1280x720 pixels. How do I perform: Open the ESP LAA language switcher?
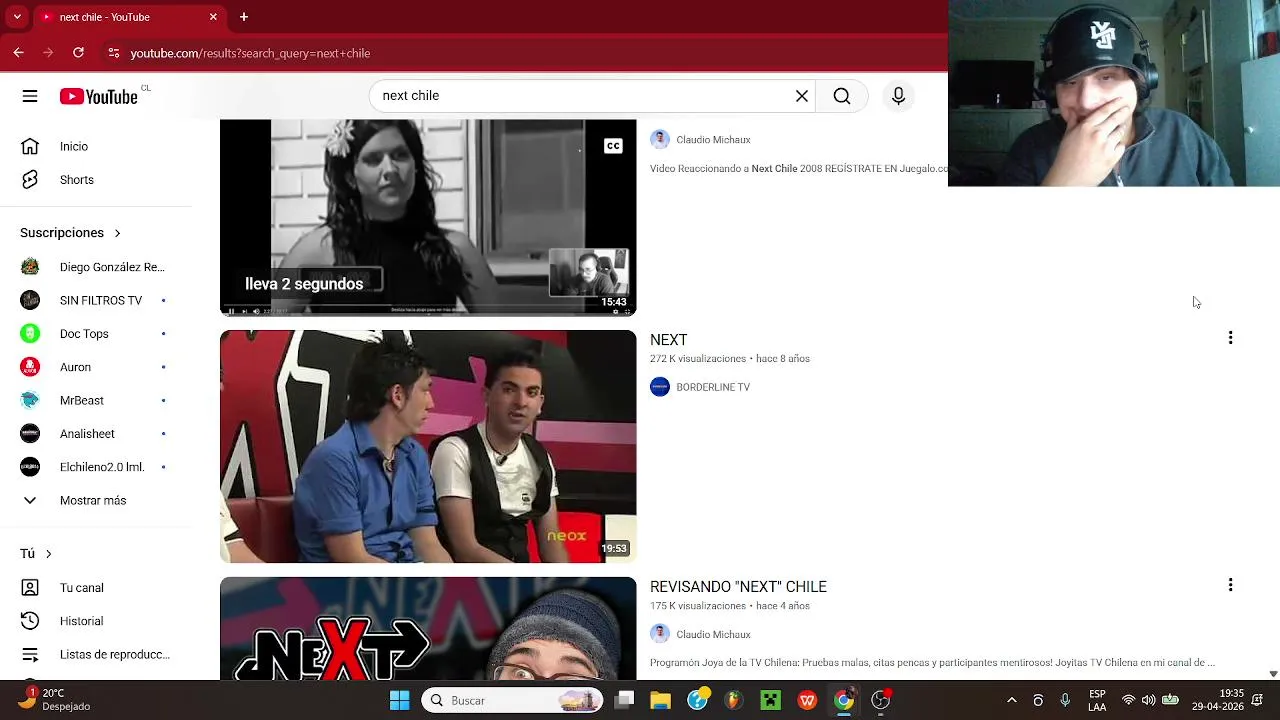pos(1097,700)
